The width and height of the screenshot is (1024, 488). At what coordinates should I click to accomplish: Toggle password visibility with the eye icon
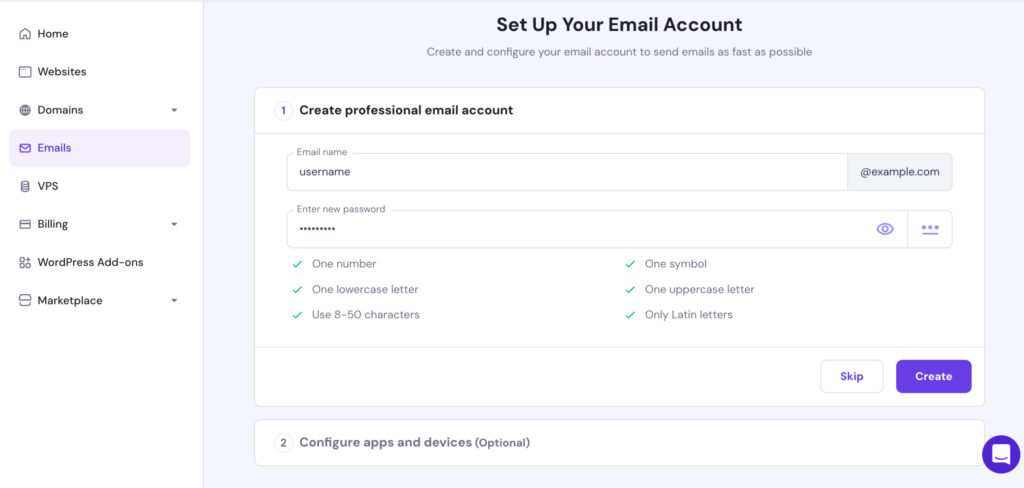coord(885,229)
